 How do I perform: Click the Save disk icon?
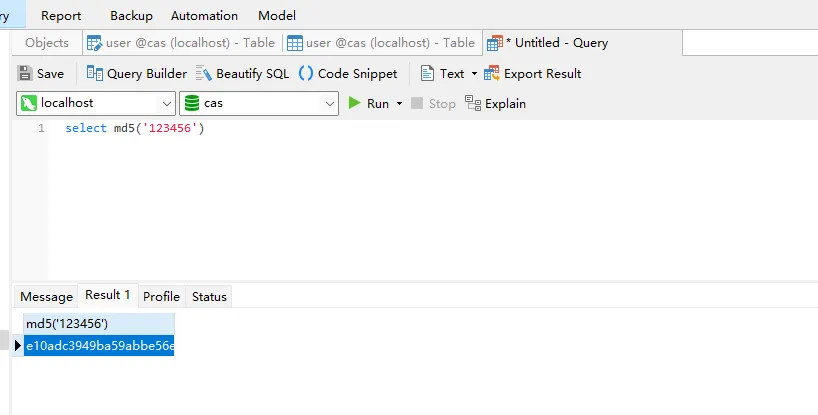coord(25,74)
